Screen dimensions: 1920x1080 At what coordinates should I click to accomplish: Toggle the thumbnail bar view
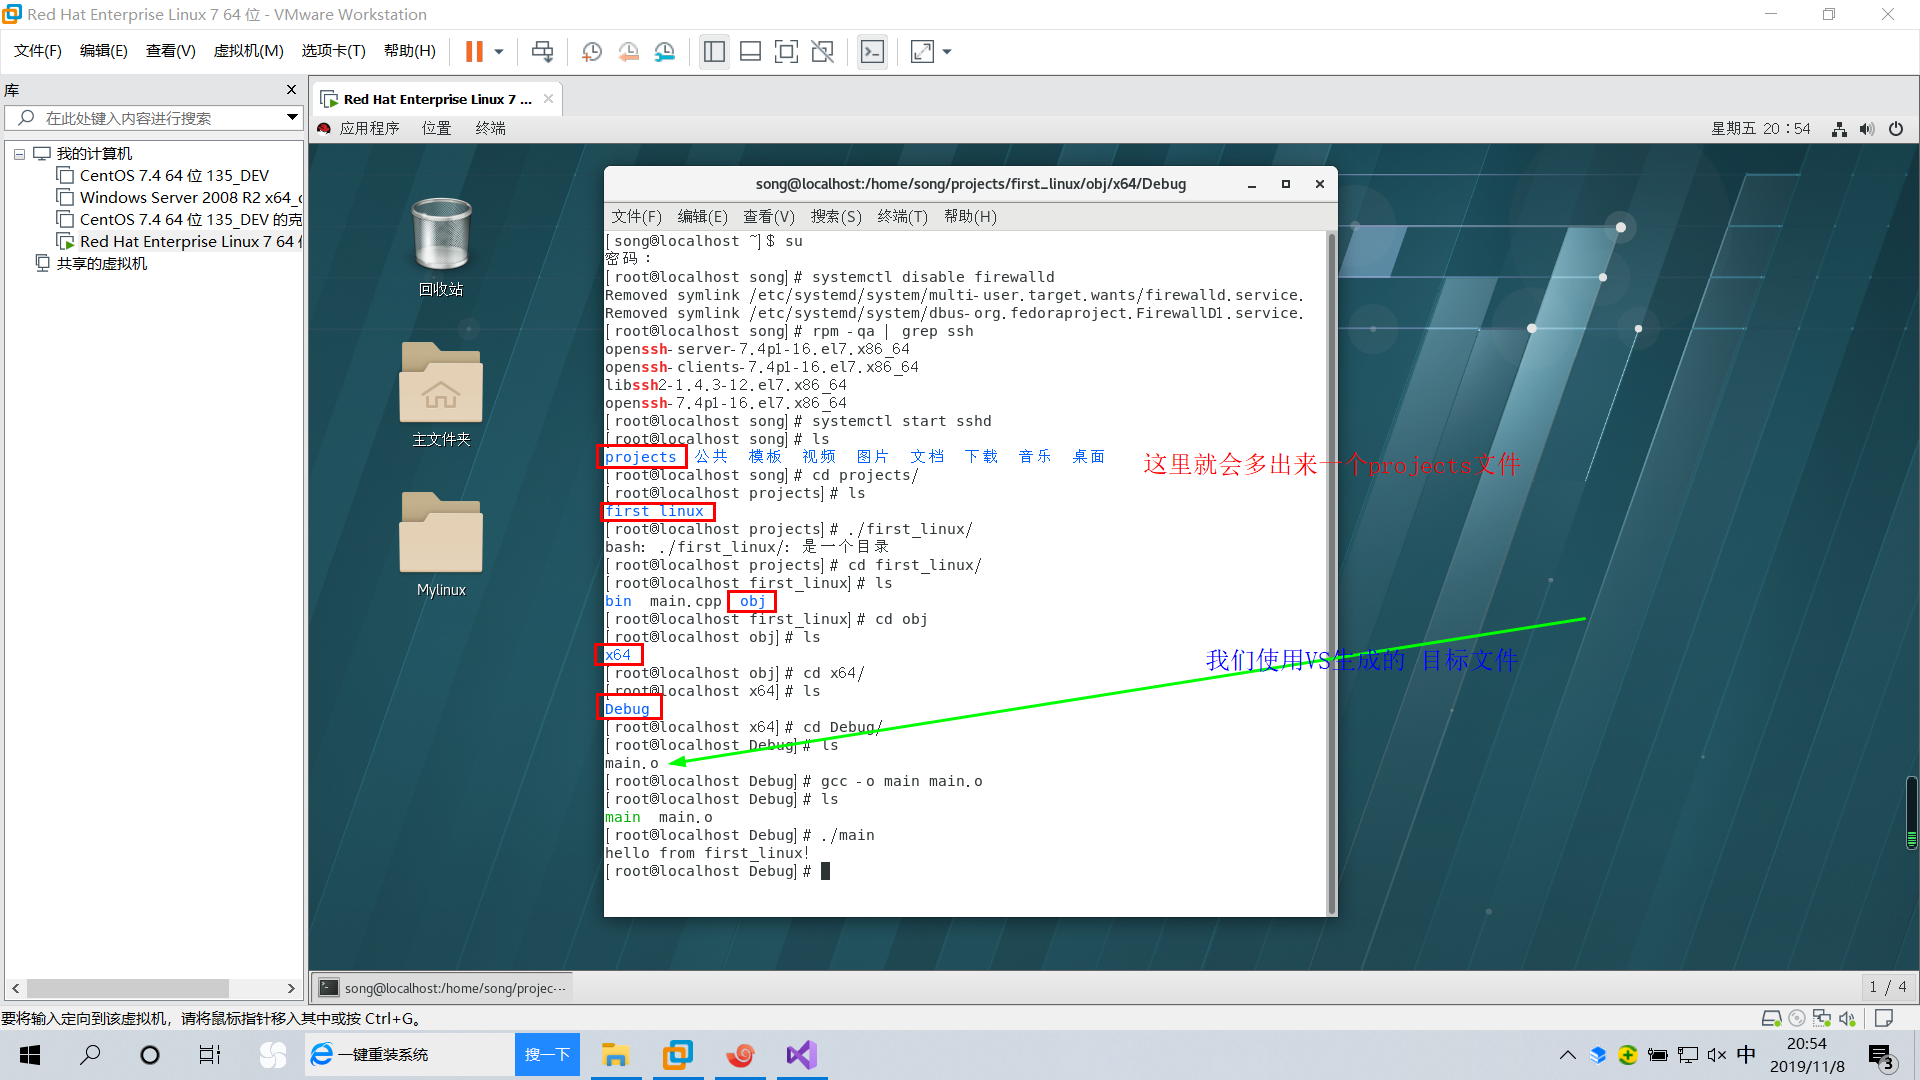click(750, 51)
